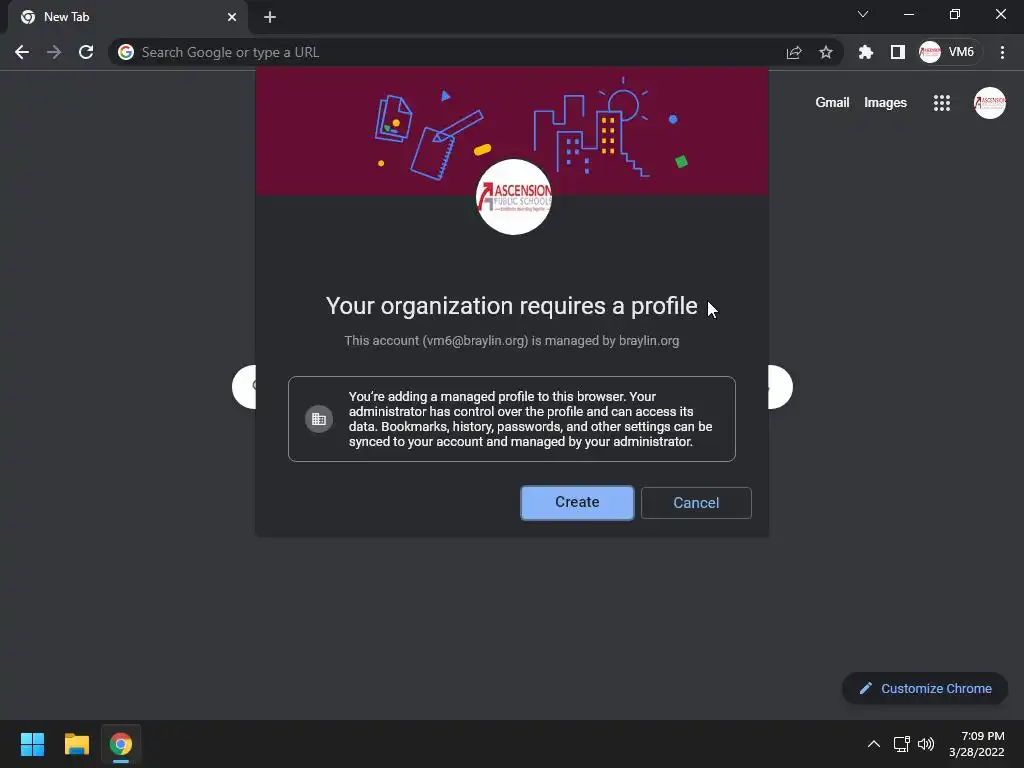This screenshot has width=1024, height=768.
Task: Show hidden system tray icons
Action: 874,744
